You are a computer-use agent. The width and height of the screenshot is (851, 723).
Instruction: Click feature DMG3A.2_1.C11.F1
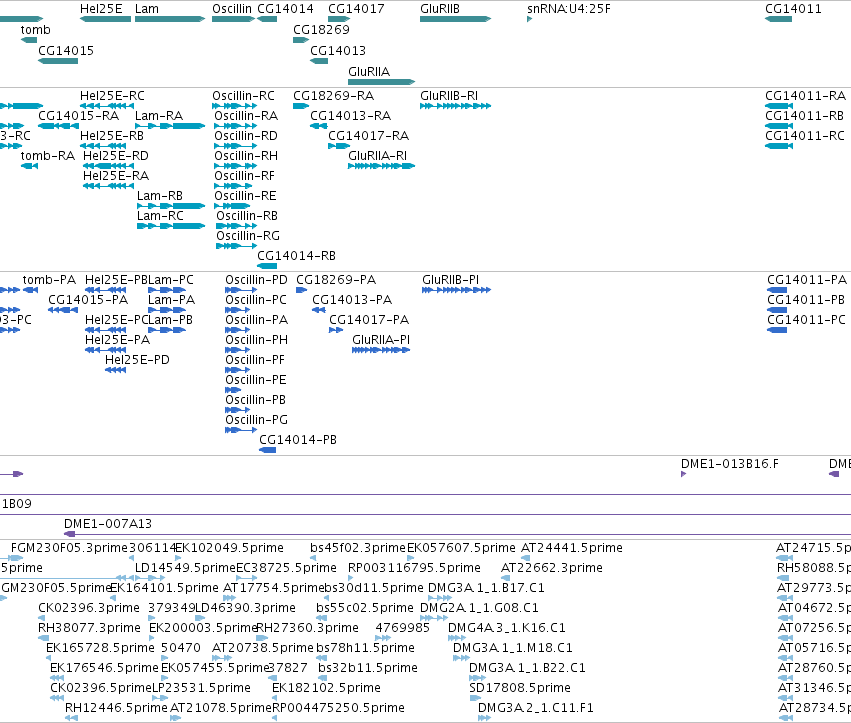tap(536, 708)
